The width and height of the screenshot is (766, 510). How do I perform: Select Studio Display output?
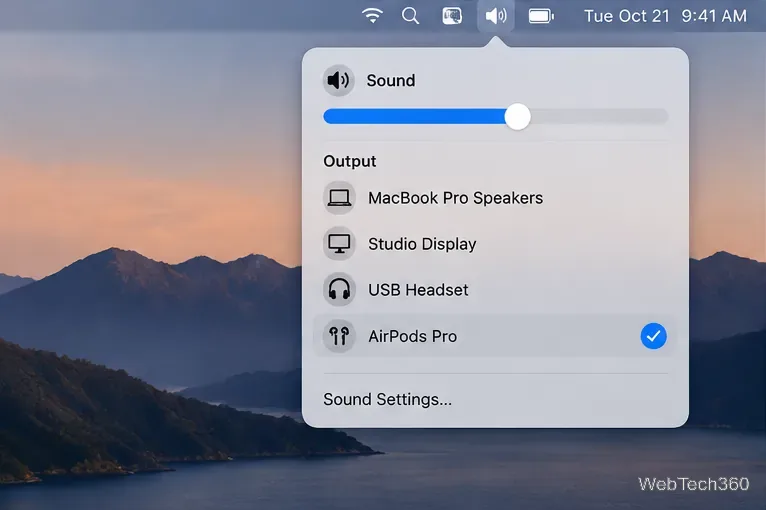[x=495, y=244]
